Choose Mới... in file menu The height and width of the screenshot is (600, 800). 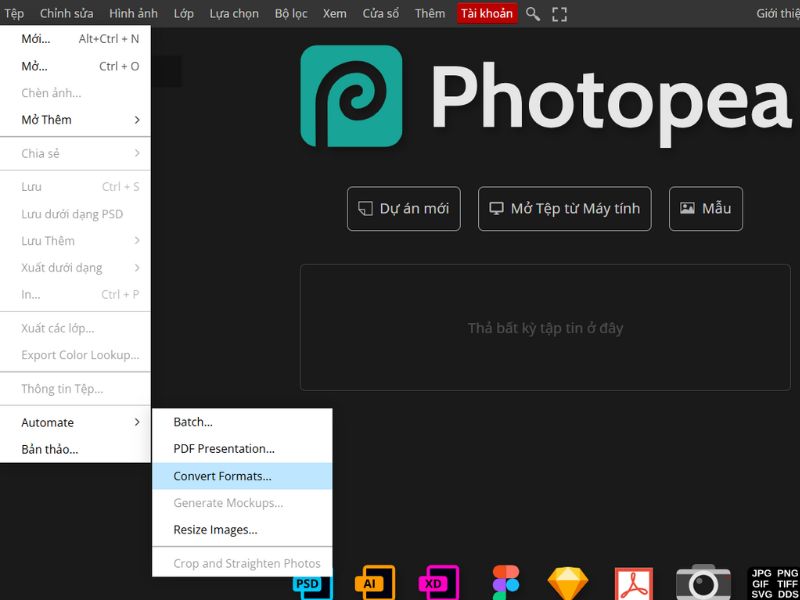click(75, 39)
